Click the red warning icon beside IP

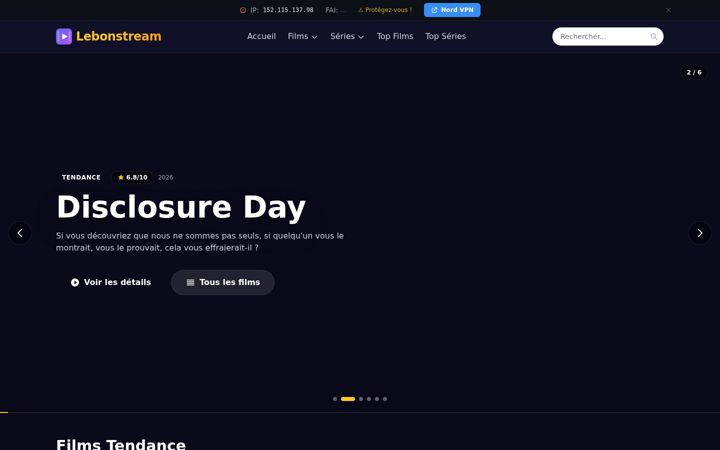(243, 10)
